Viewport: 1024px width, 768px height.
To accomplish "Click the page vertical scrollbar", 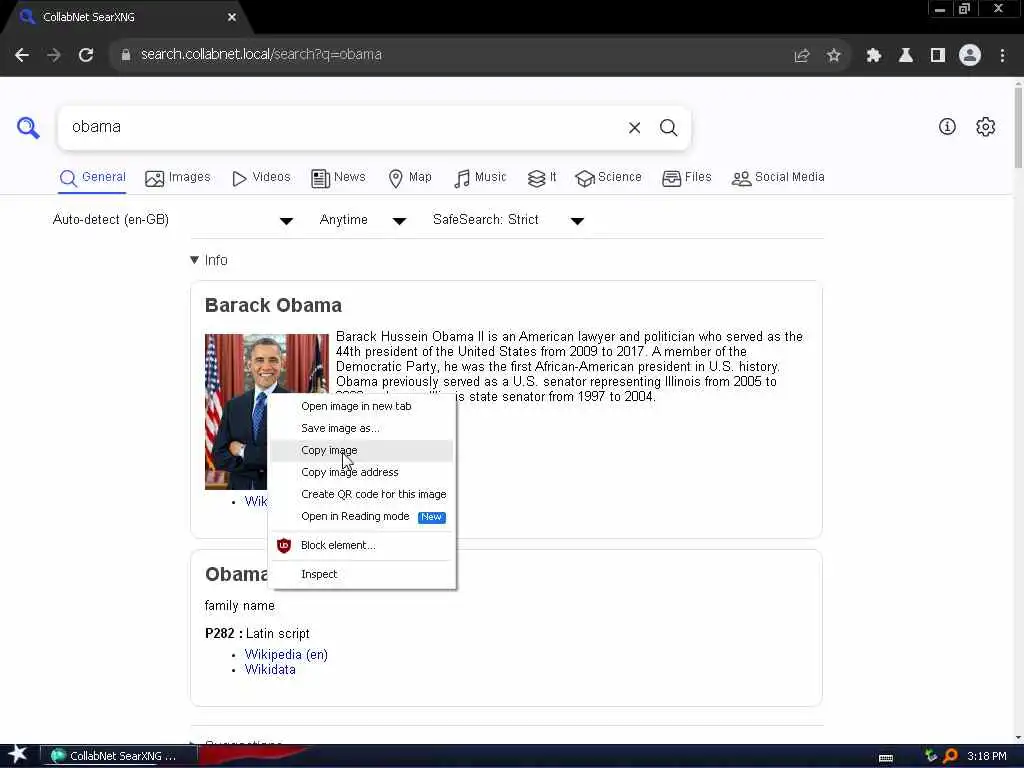I will 1018,126.
